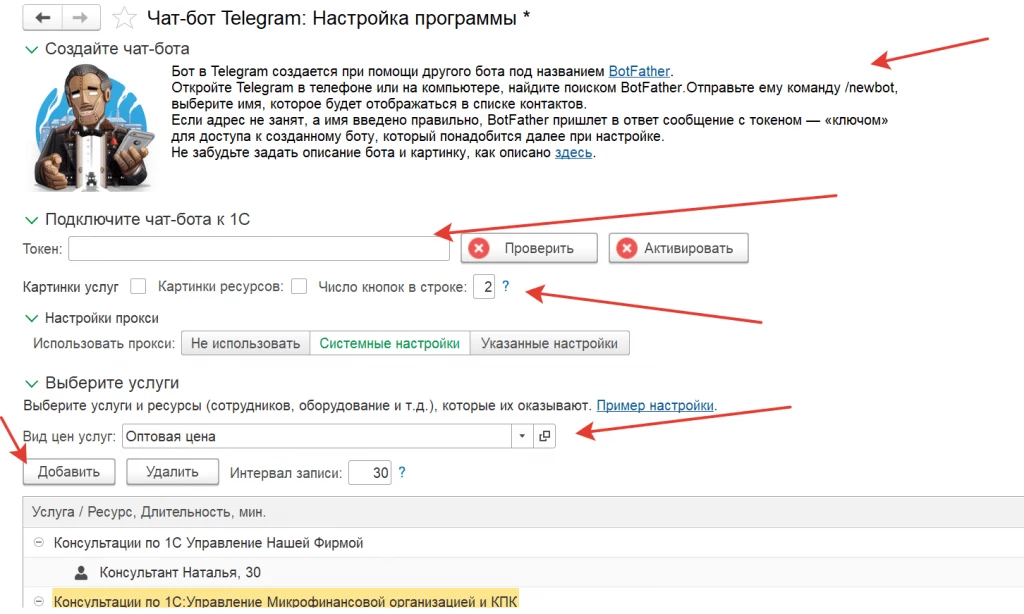Enable the Картинки ресурсов checkbox
The image size is (1024, 614).
pyautogui.click(x=299, y=286)
